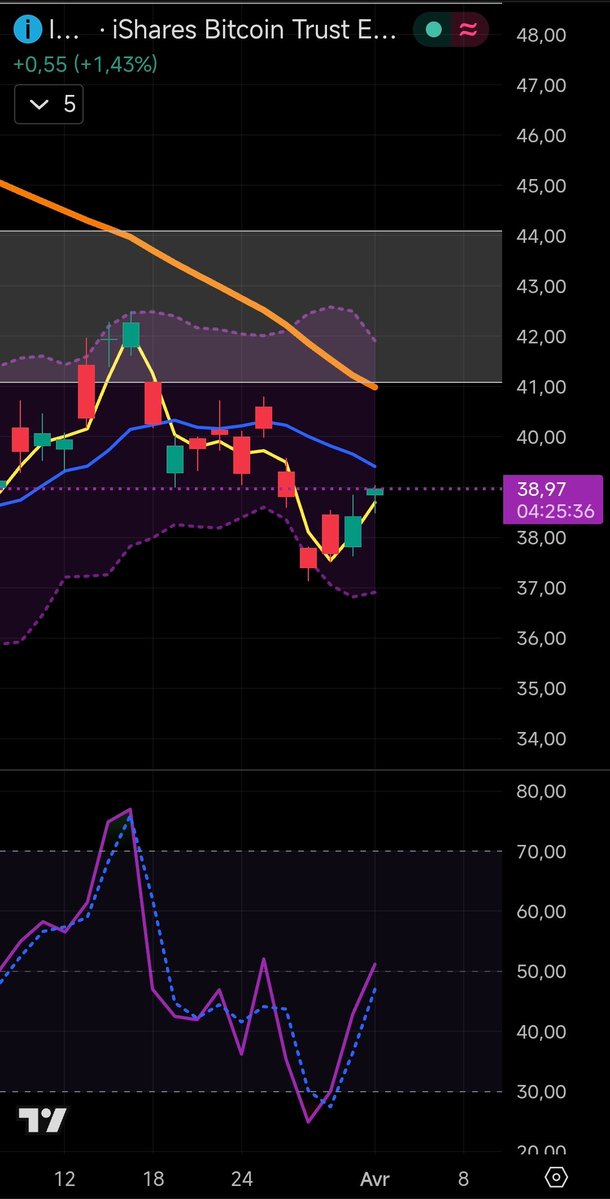Click the 8 date label on time axis

463,1178
